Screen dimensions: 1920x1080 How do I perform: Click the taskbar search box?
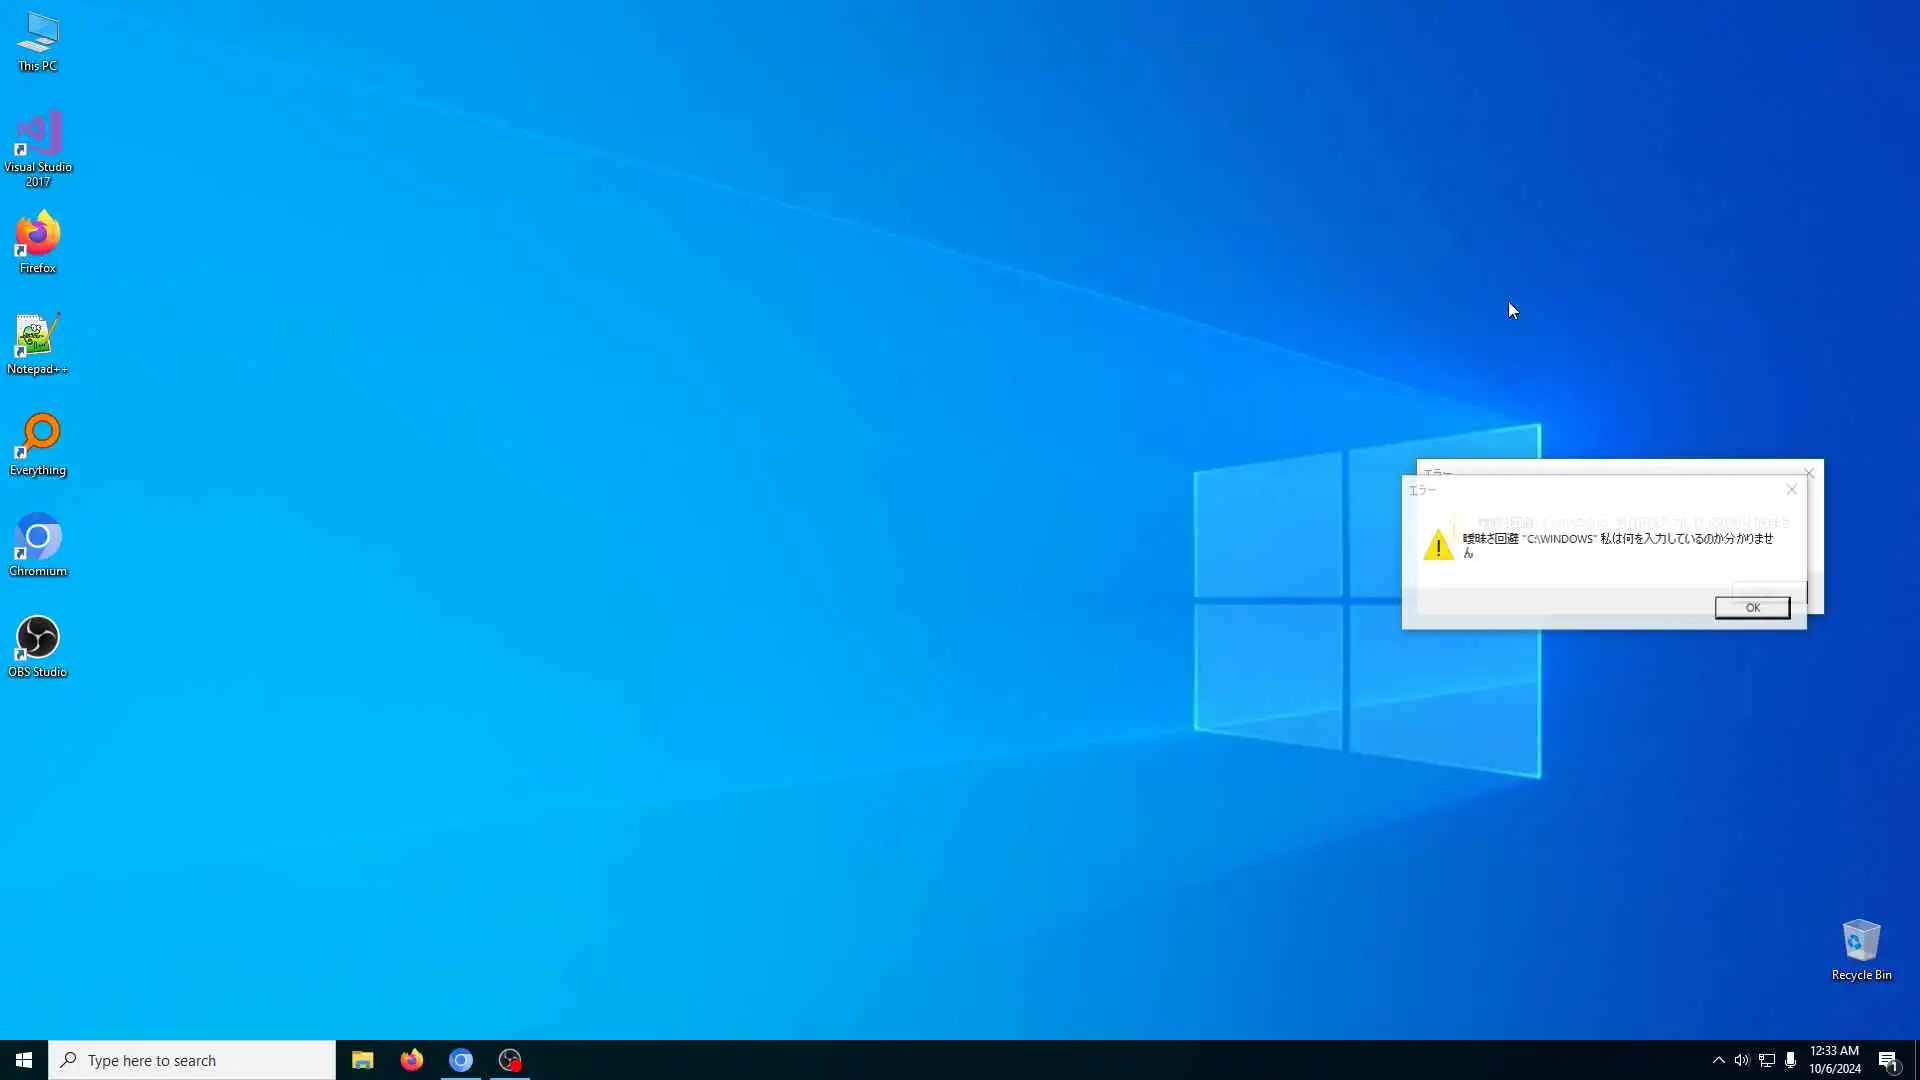click(x=192, y=1060)
